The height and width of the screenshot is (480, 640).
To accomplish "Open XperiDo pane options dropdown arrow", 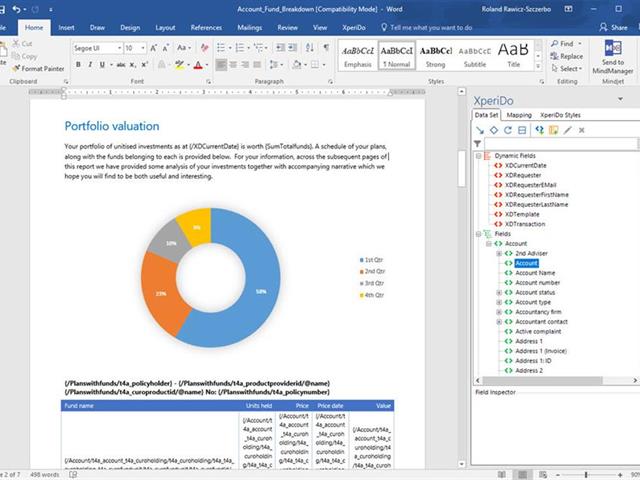I will coord(620,99).
